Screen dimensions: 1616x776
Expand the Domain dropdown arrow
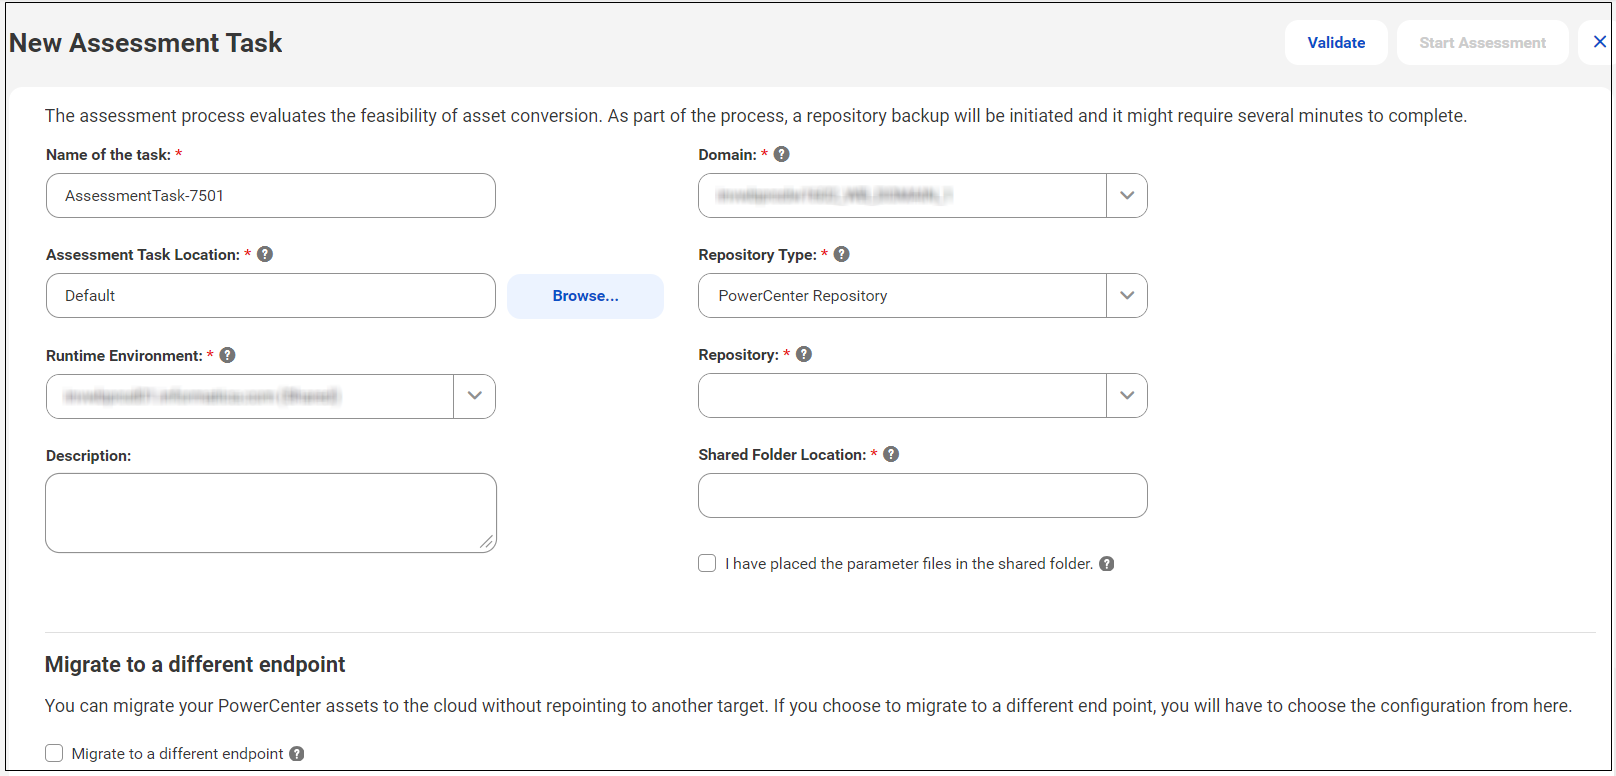pos(1127,196)
